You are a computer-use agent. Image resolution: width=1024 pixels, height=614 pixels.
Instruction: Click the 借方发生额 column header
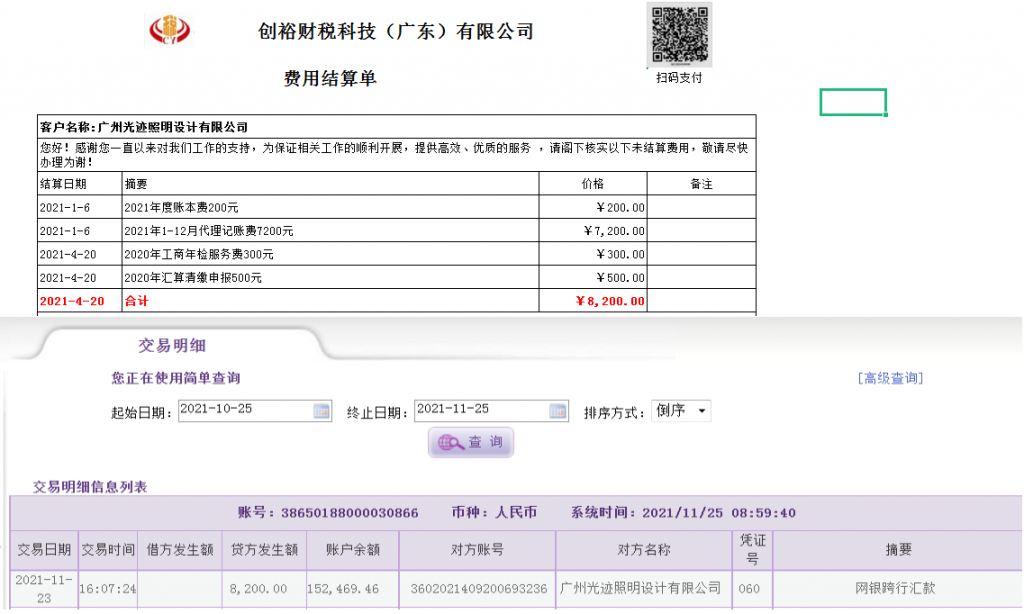coord(180,550)
